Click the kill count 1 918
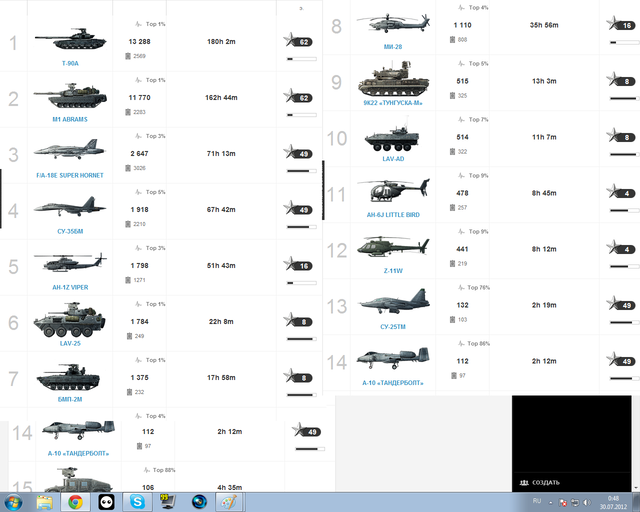Viewport: 640px width, 512px height. click(139, 209)
